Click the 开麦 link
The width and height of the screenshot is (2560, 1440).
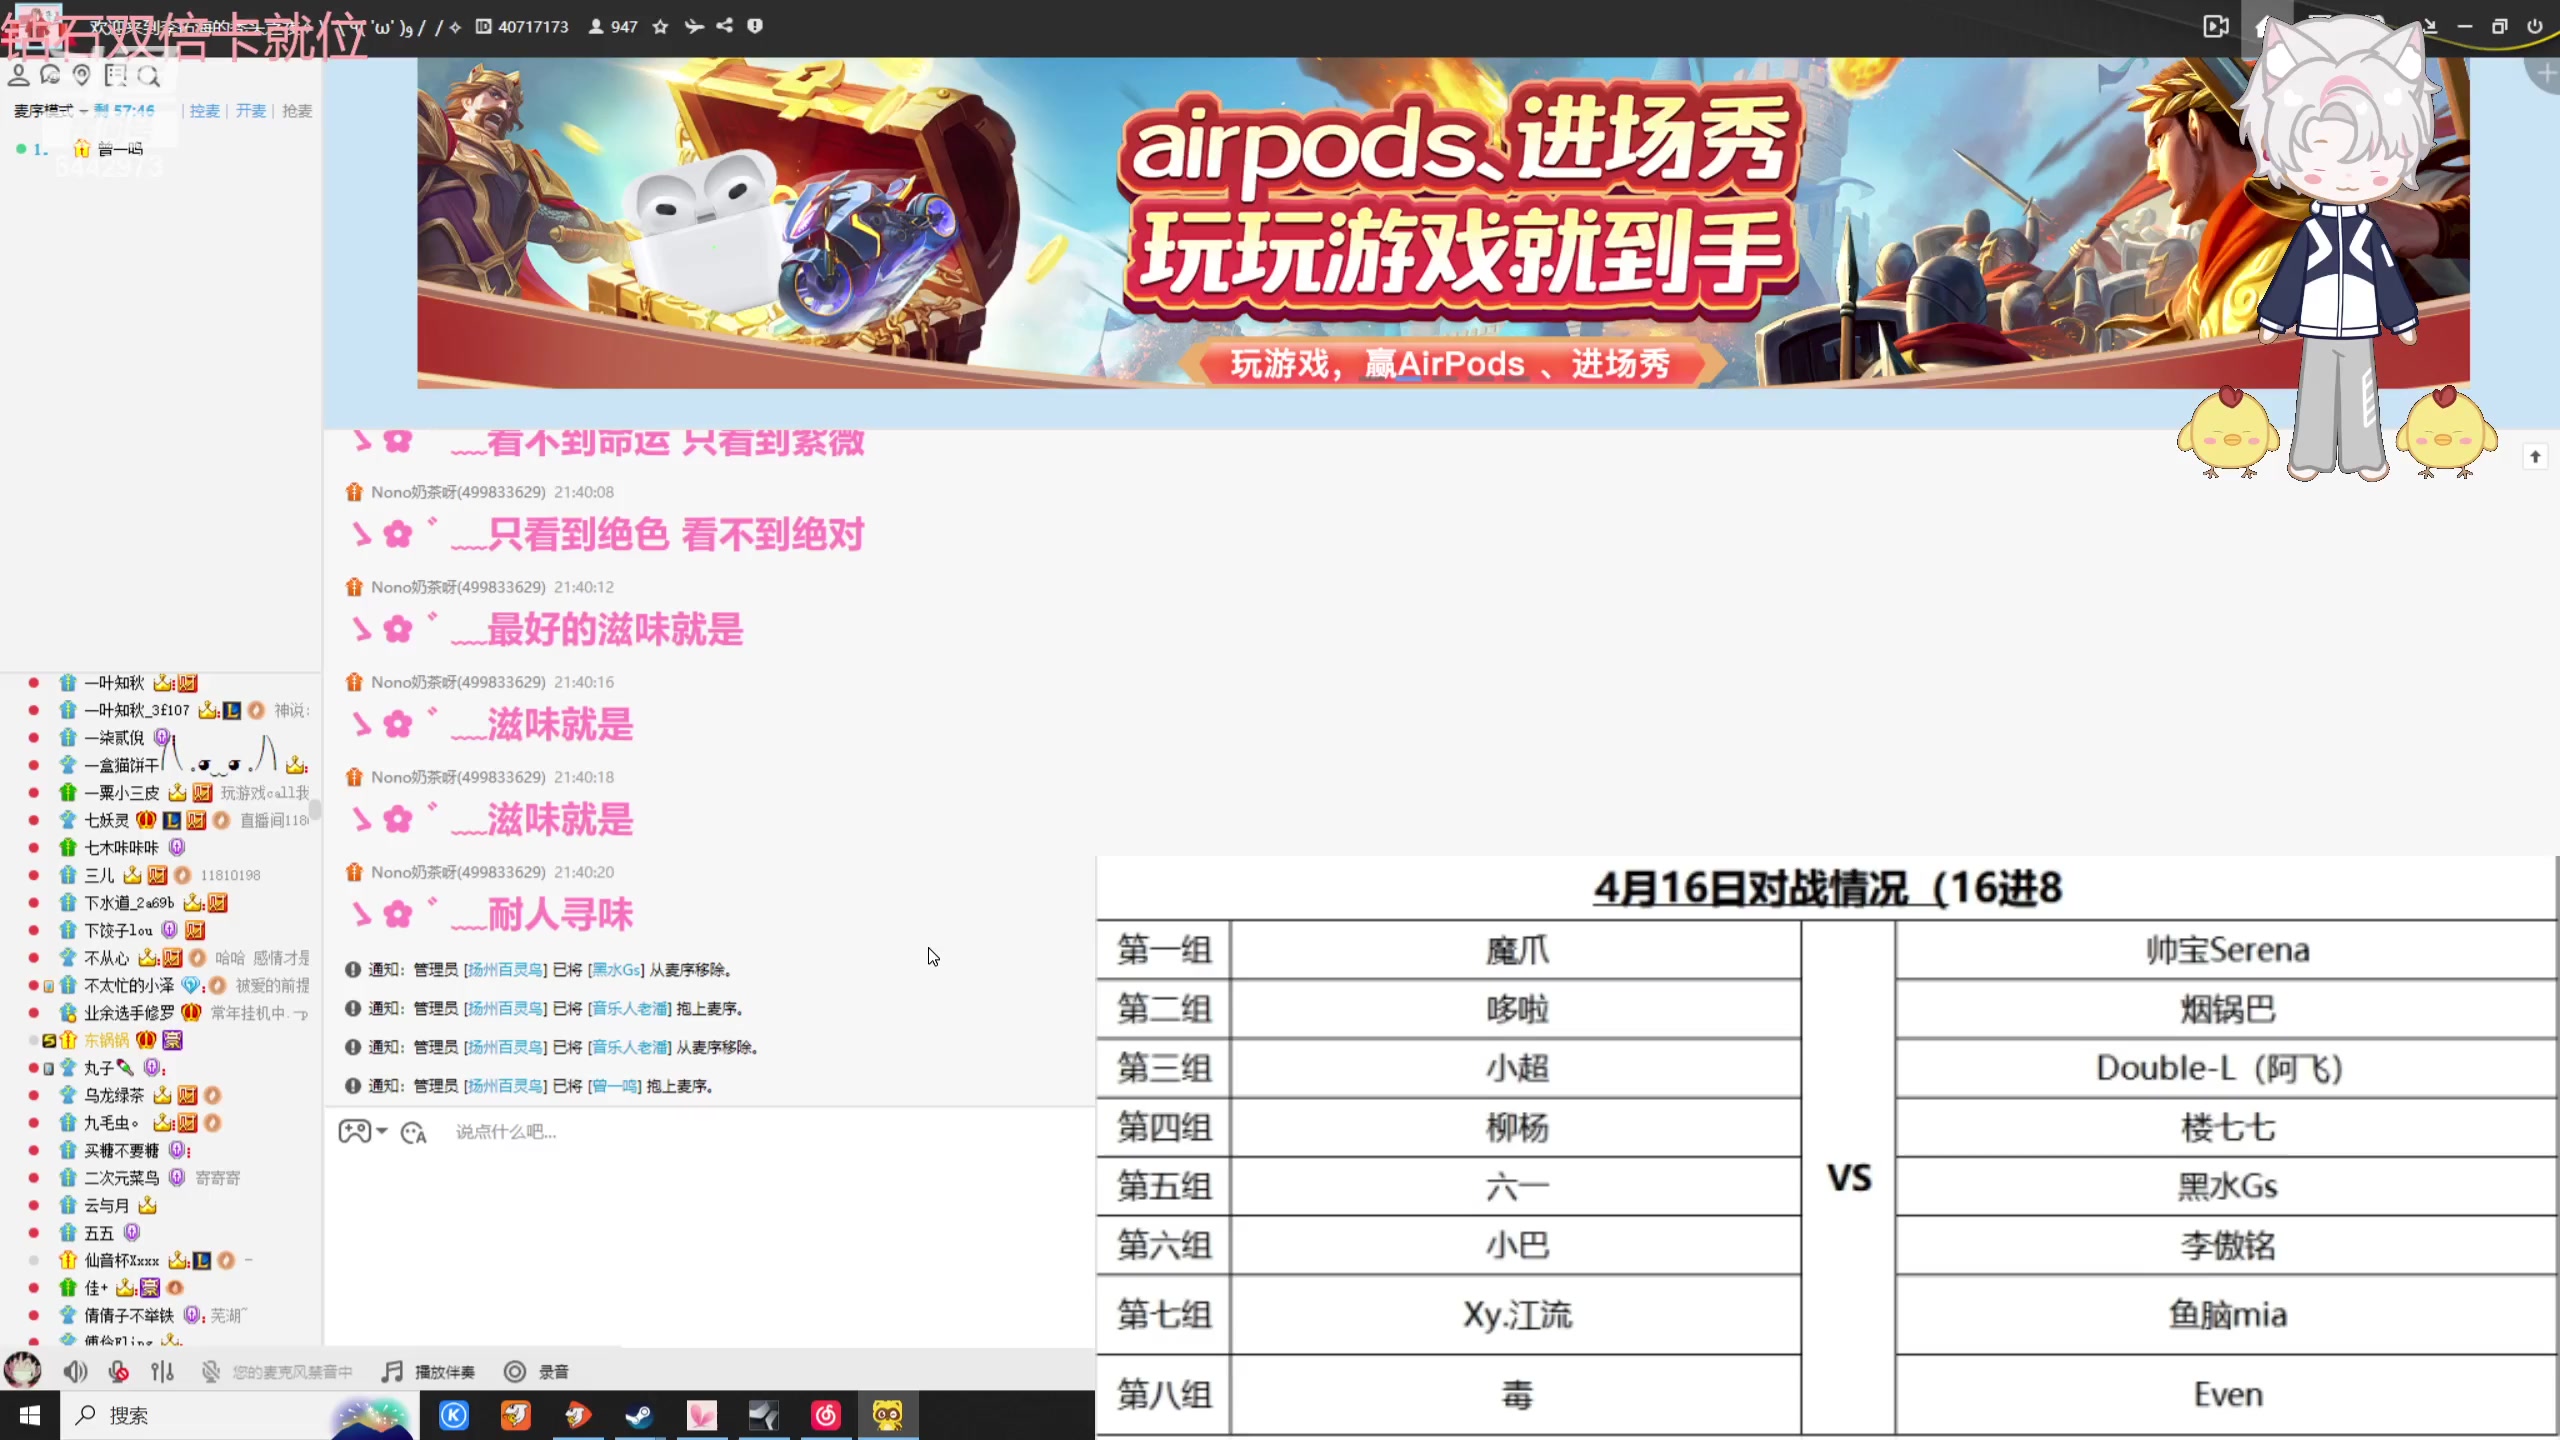[x=251, y=111]
